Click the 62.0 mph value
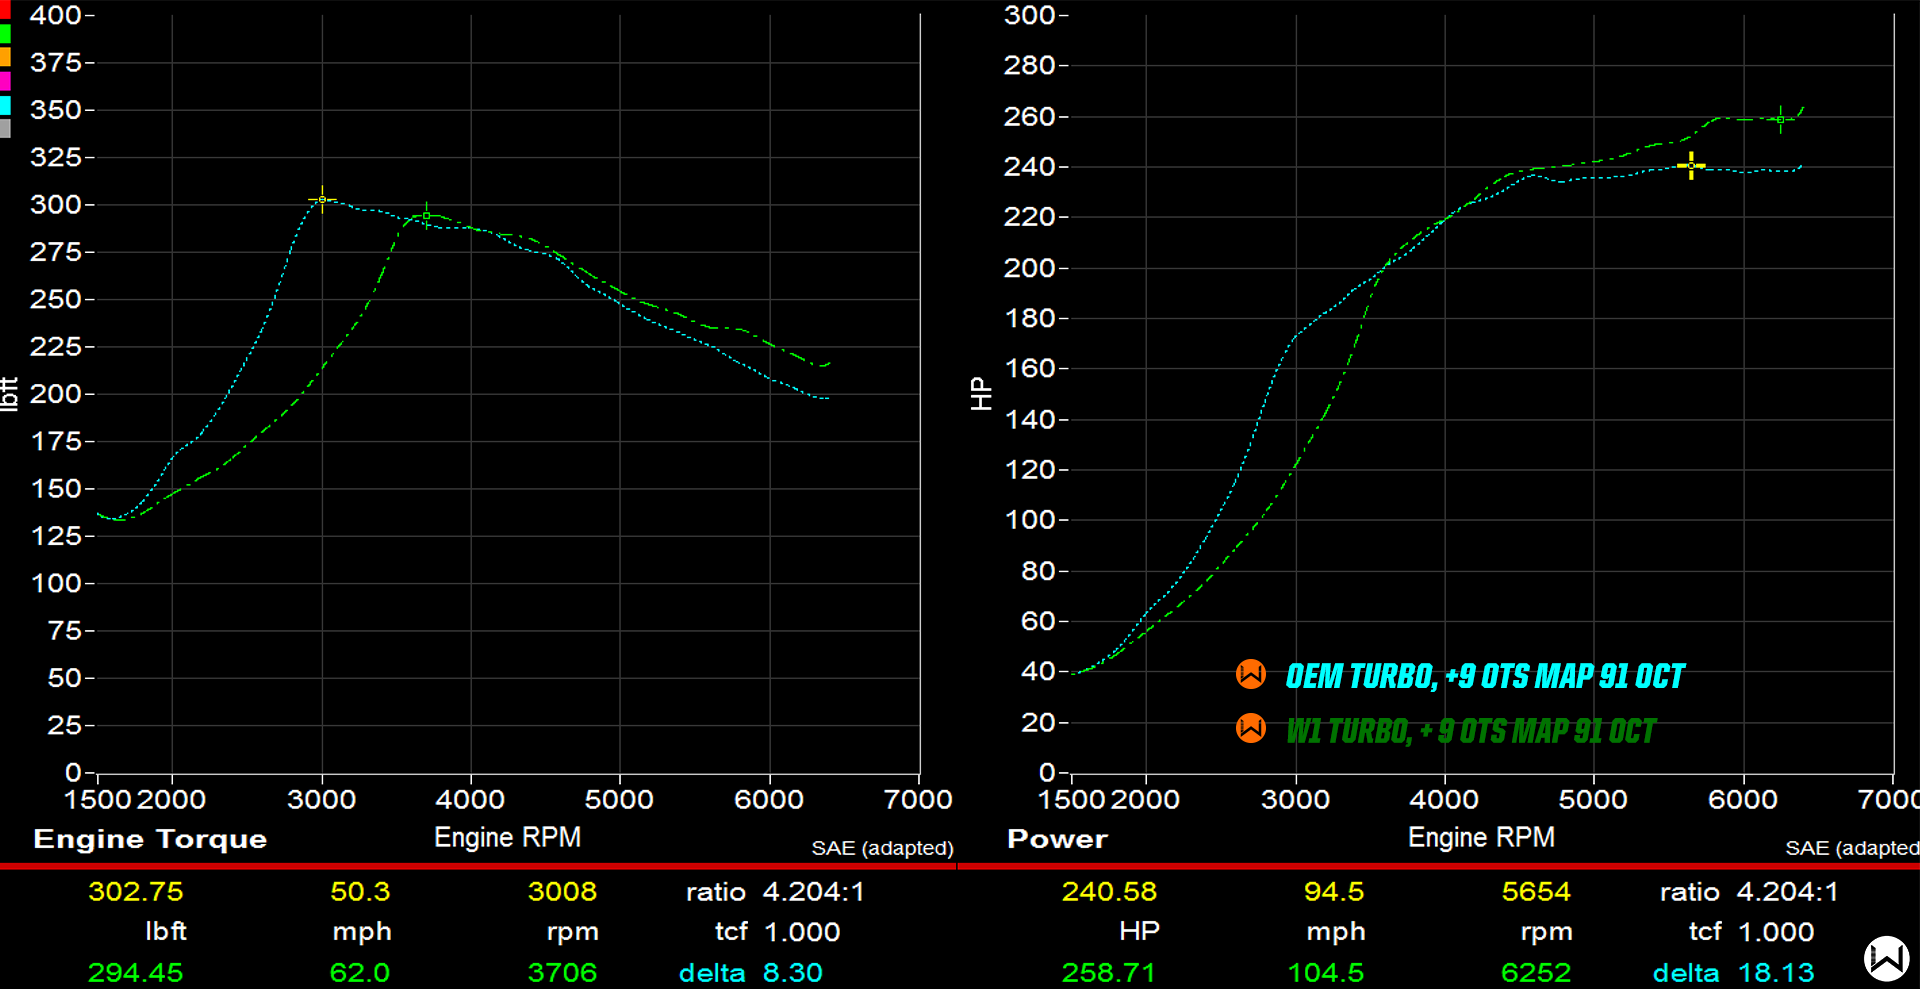This screenshot has height=989, width=1920. click(x=360, y=972)
